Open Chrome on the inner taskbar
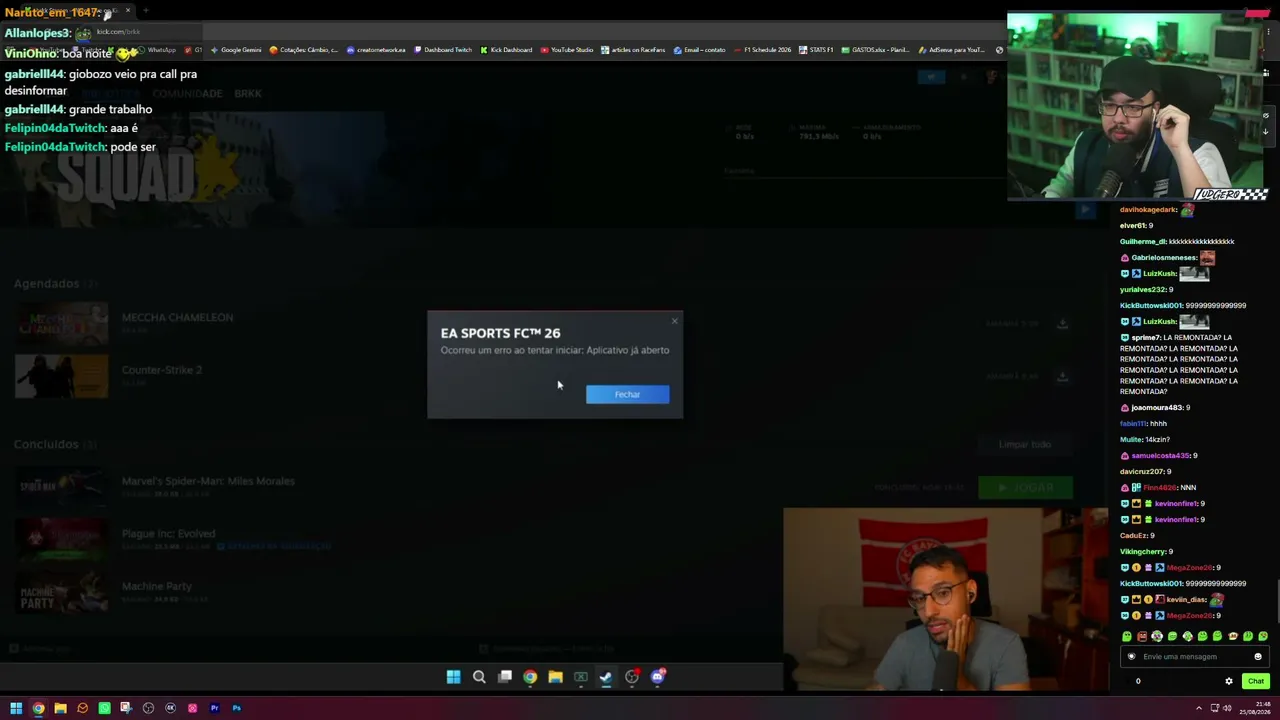This screenshot has width=1280, height=720. (x=530, y=677)
